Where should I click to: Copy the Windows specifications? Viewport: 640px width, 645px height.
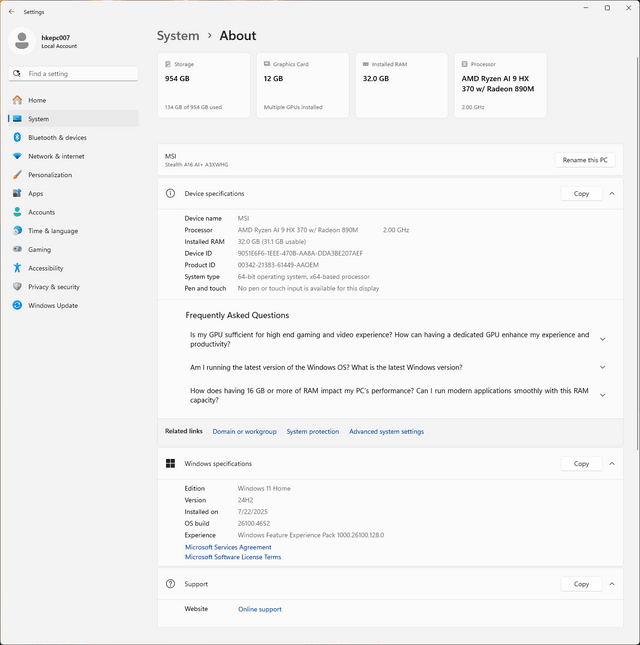pos(582,464)
